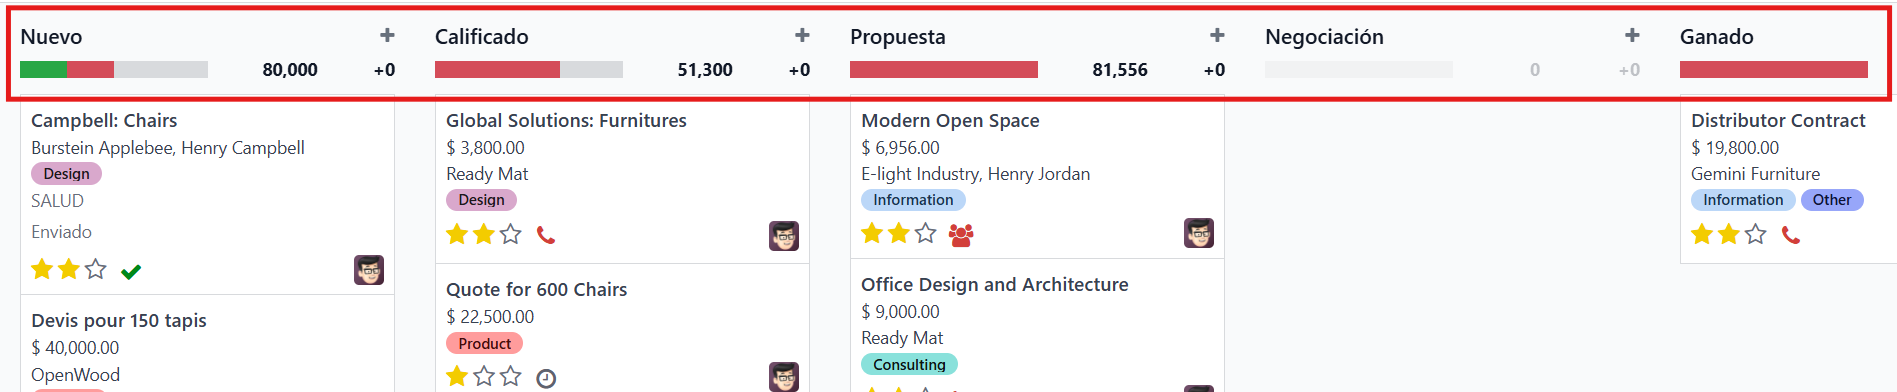Open phone call activity on Global Solutions card

546,235
